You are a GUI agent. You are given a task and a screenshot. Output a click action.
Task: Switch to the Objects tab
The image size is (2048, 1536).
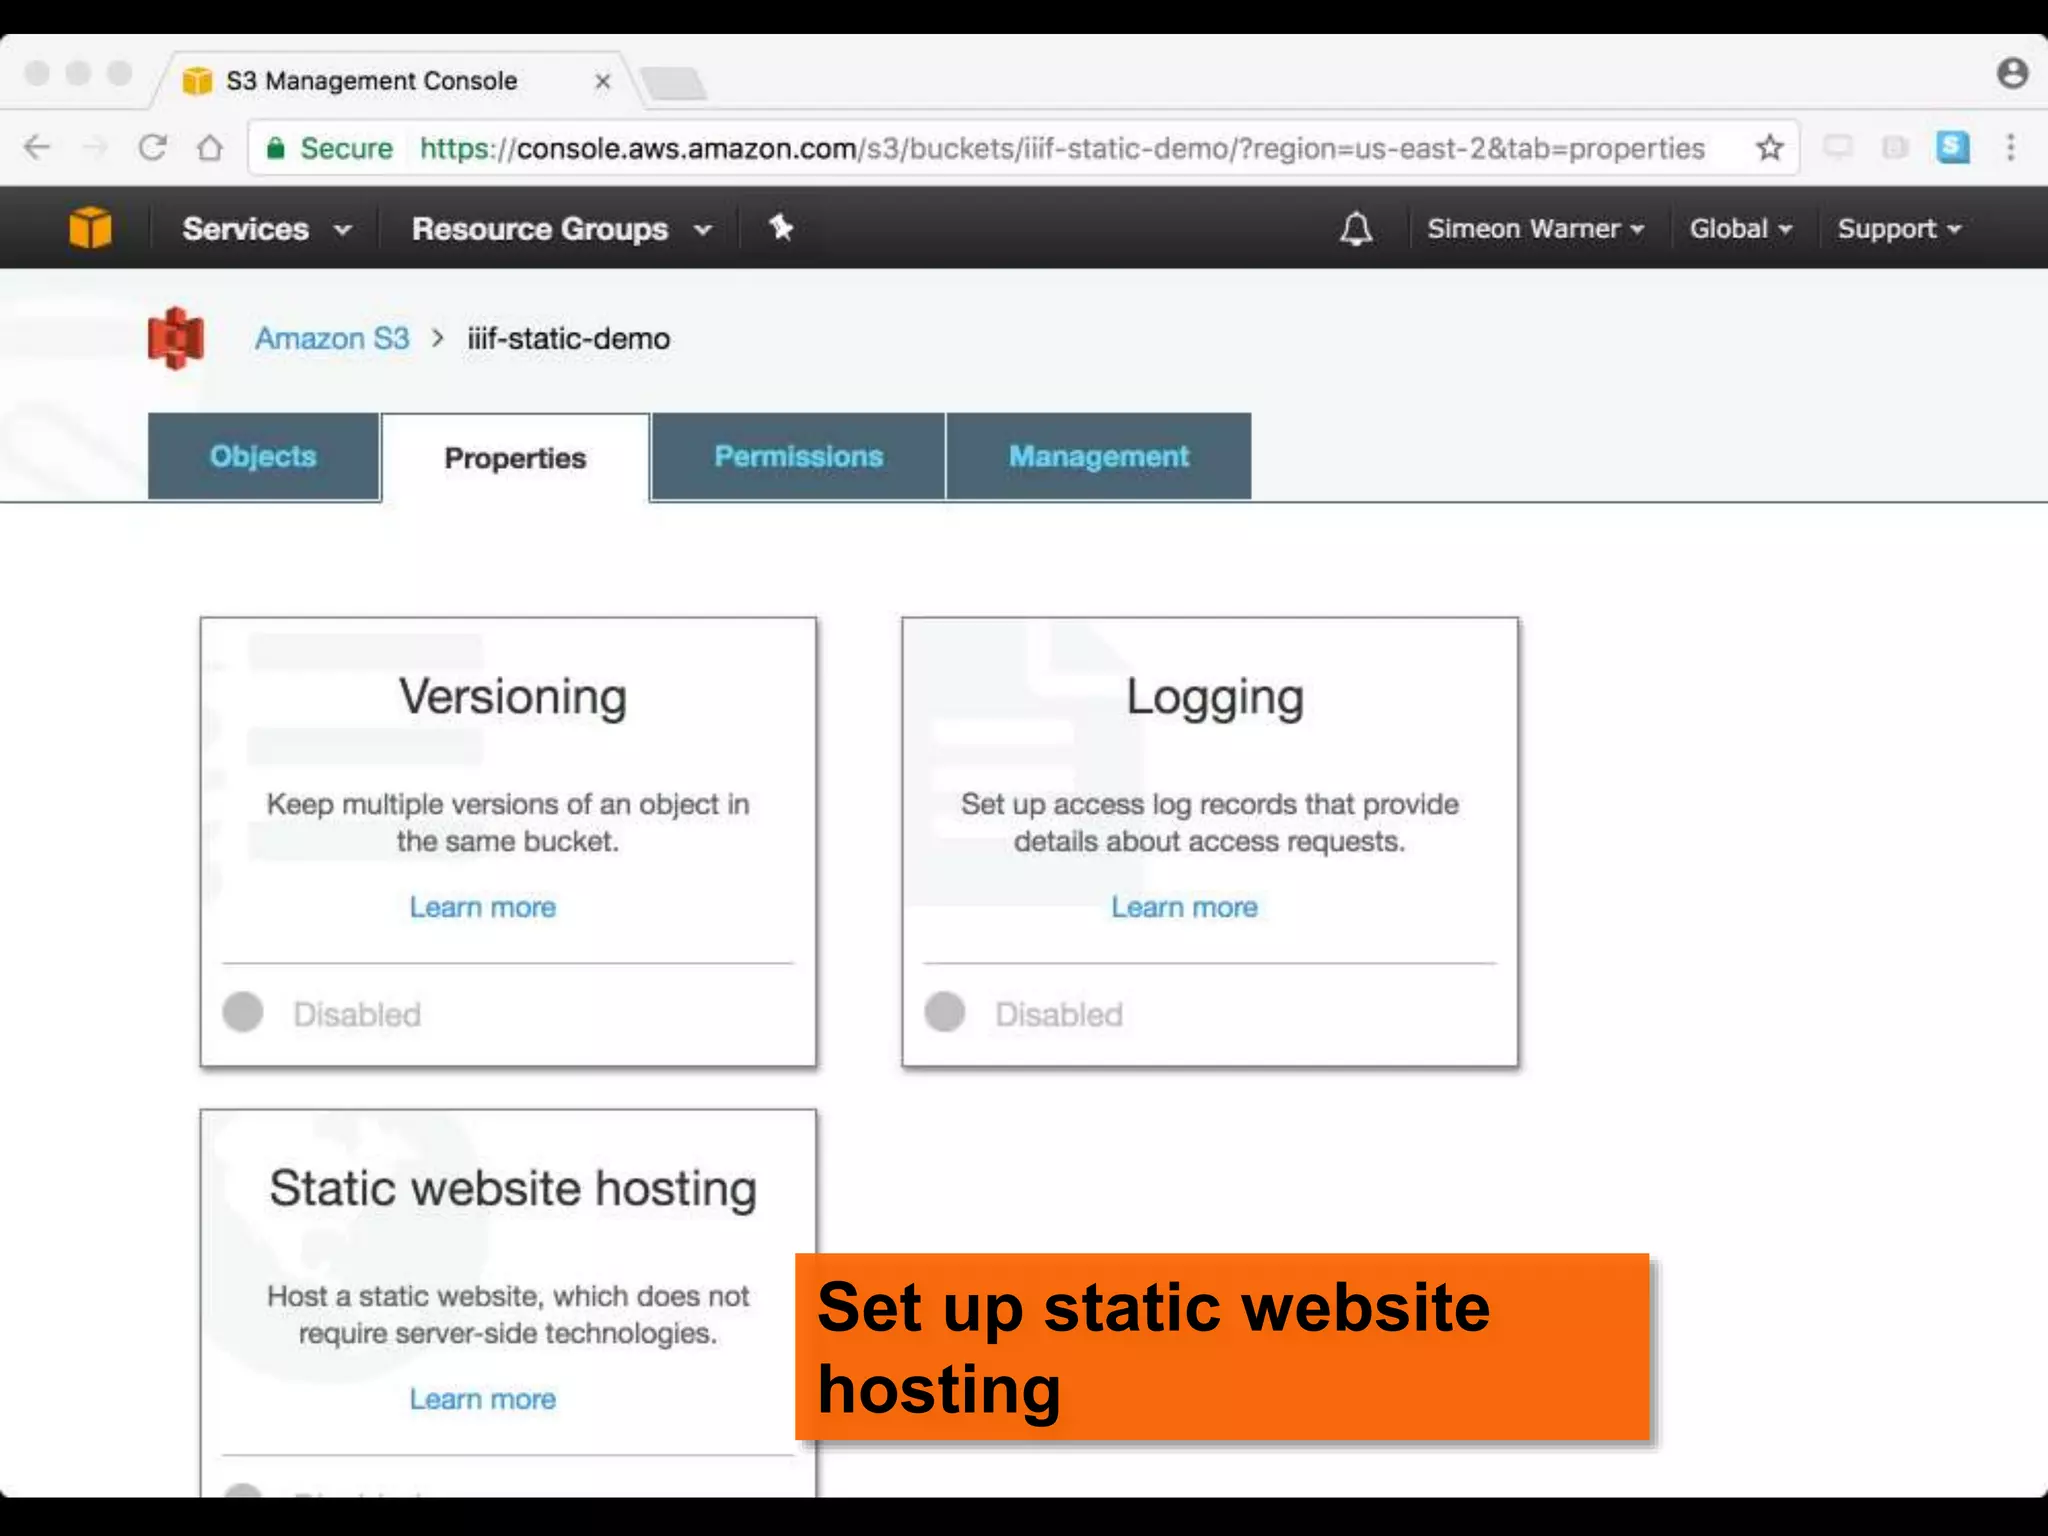[x=263, y=456]
